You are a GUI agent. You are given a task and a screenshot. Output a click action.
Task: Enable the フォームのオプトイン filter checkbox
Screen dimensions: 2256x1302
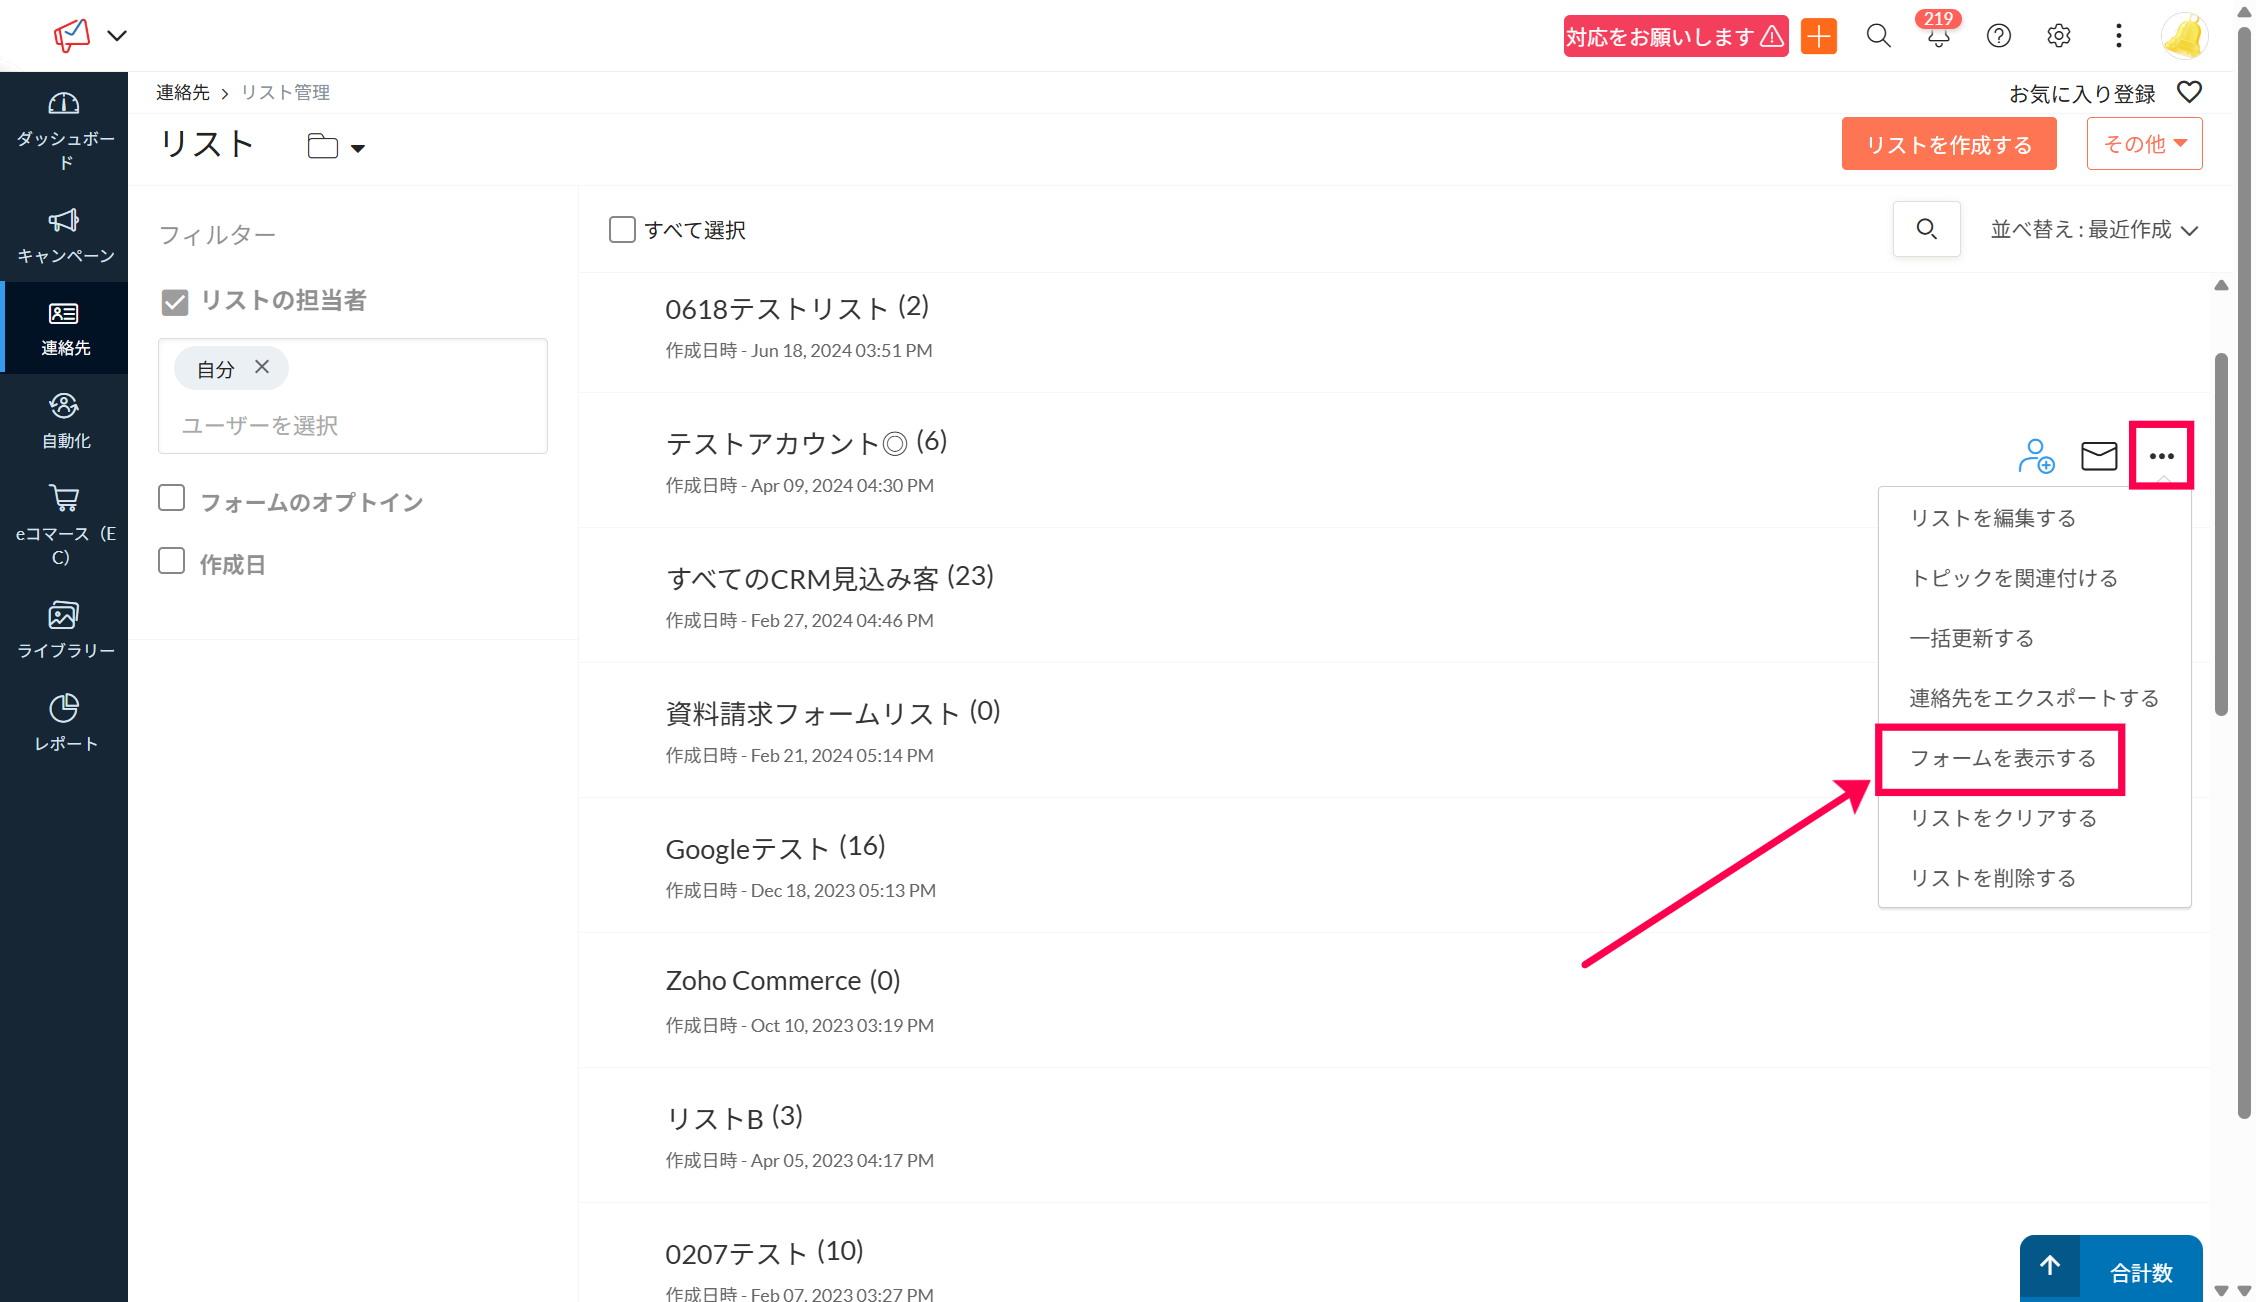[x=172, y=498]
